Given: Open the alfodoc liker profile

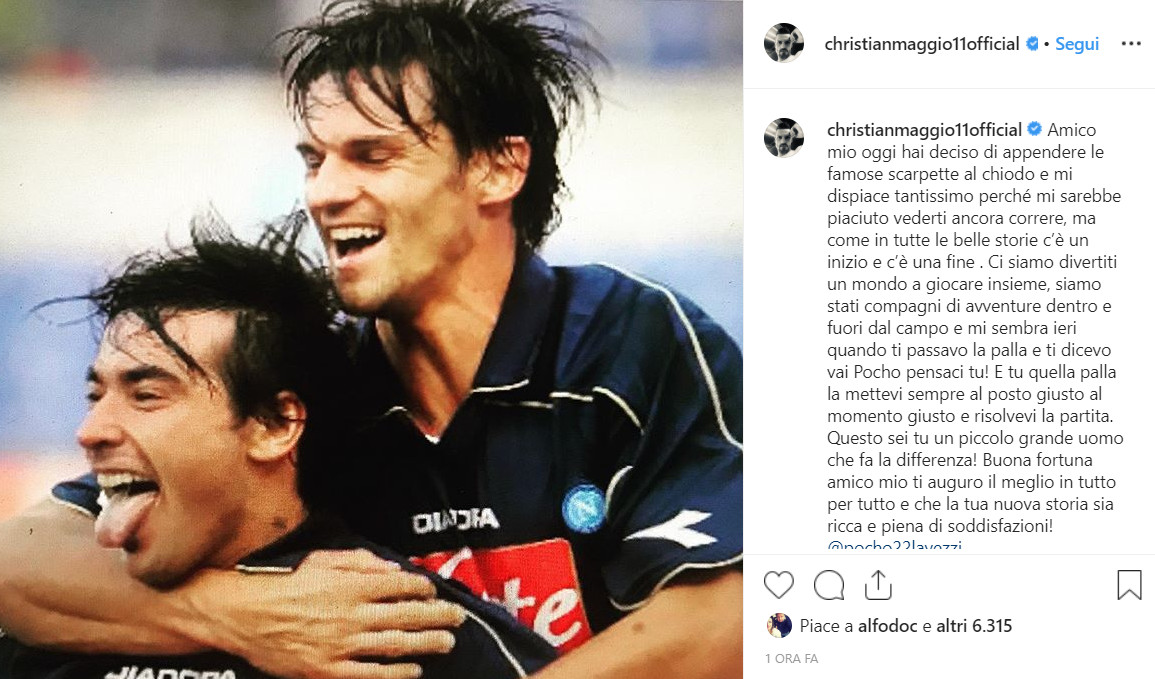Looking at the screenshot, I should coord(888,626).
